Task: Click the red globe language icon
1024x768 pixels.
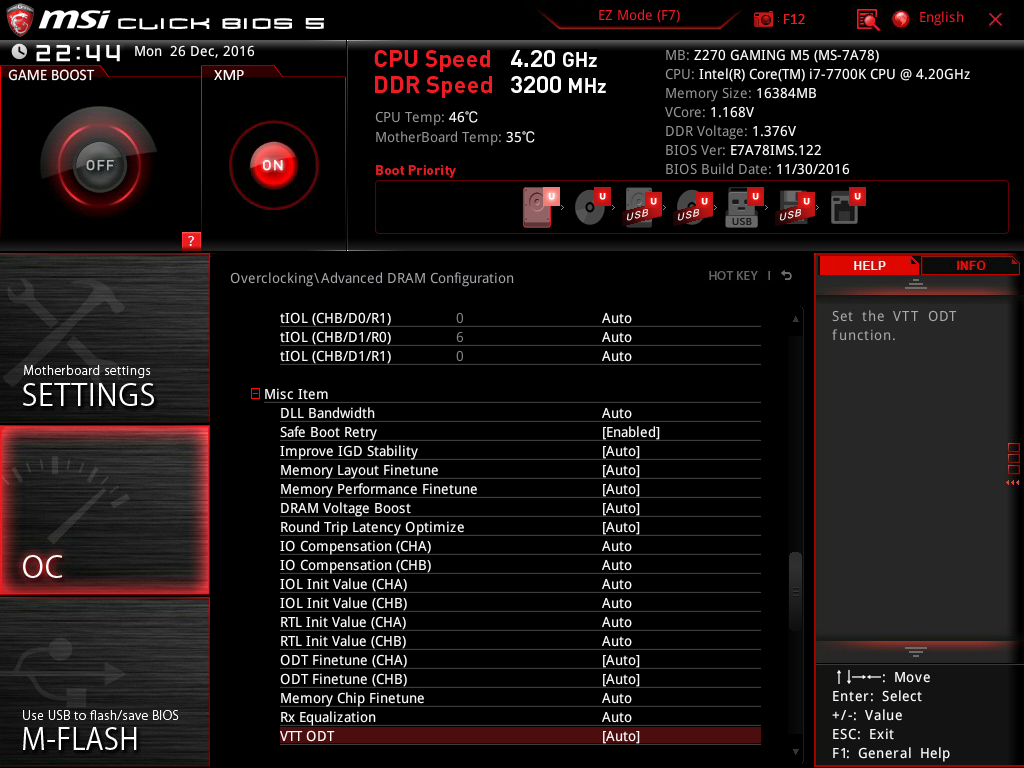Action: pos(901,19)
